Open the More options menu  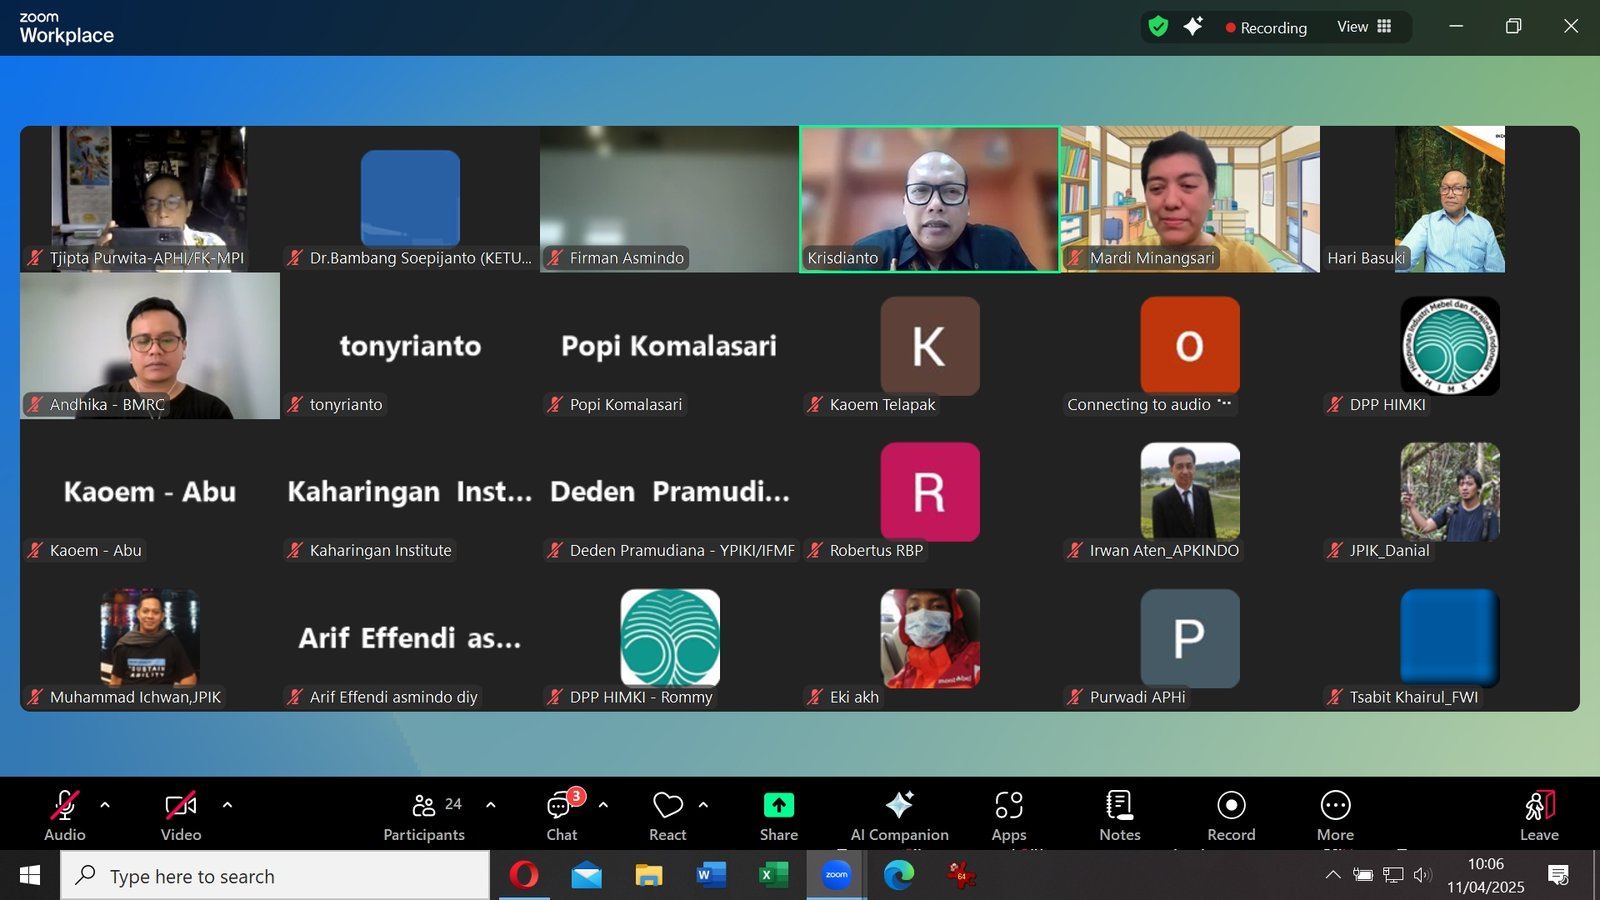pos(1336,815)
